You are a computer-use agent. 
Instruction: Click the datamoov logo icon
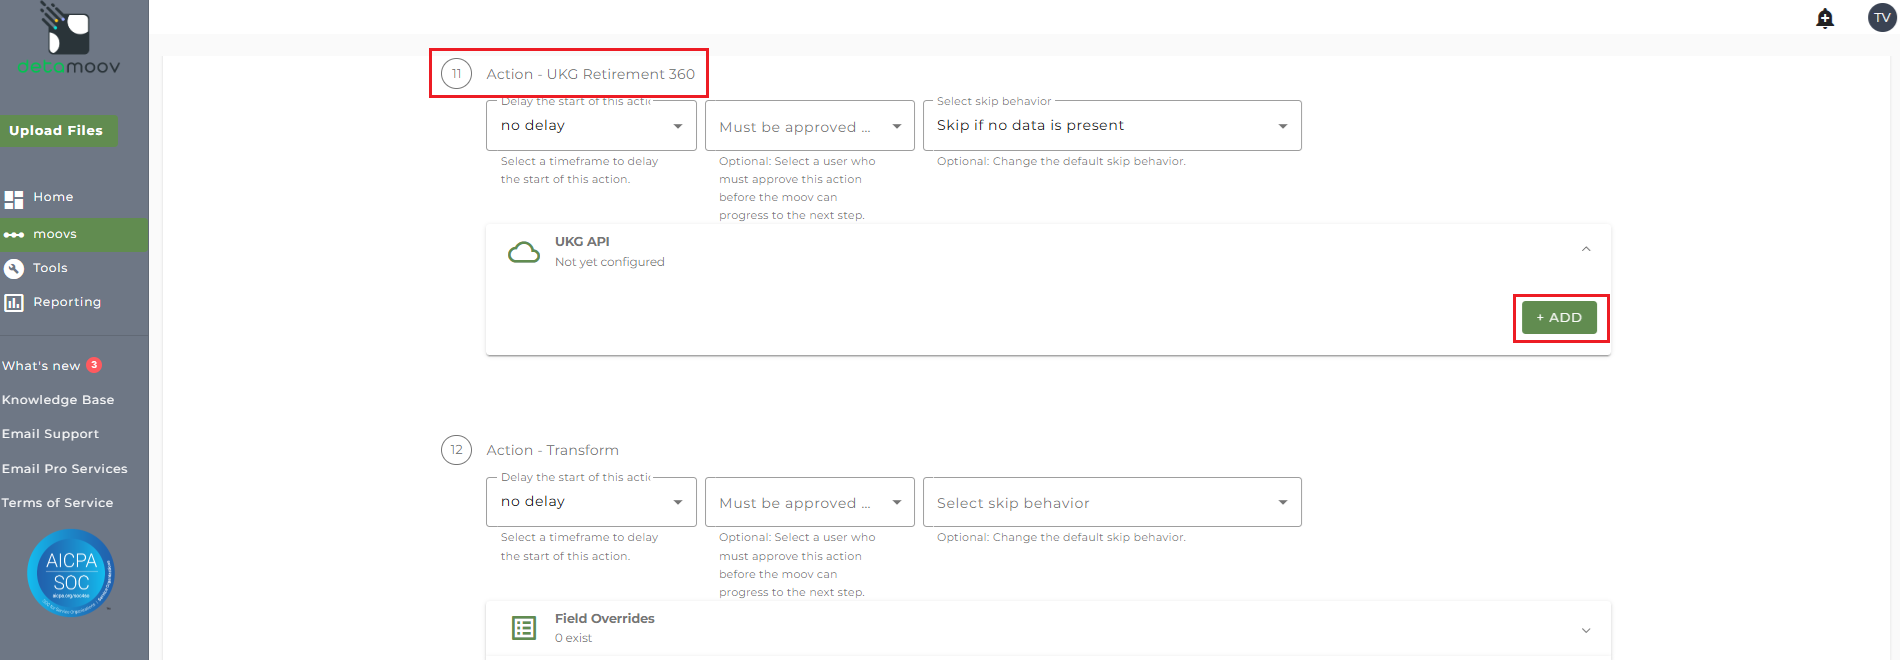[67, 30]
